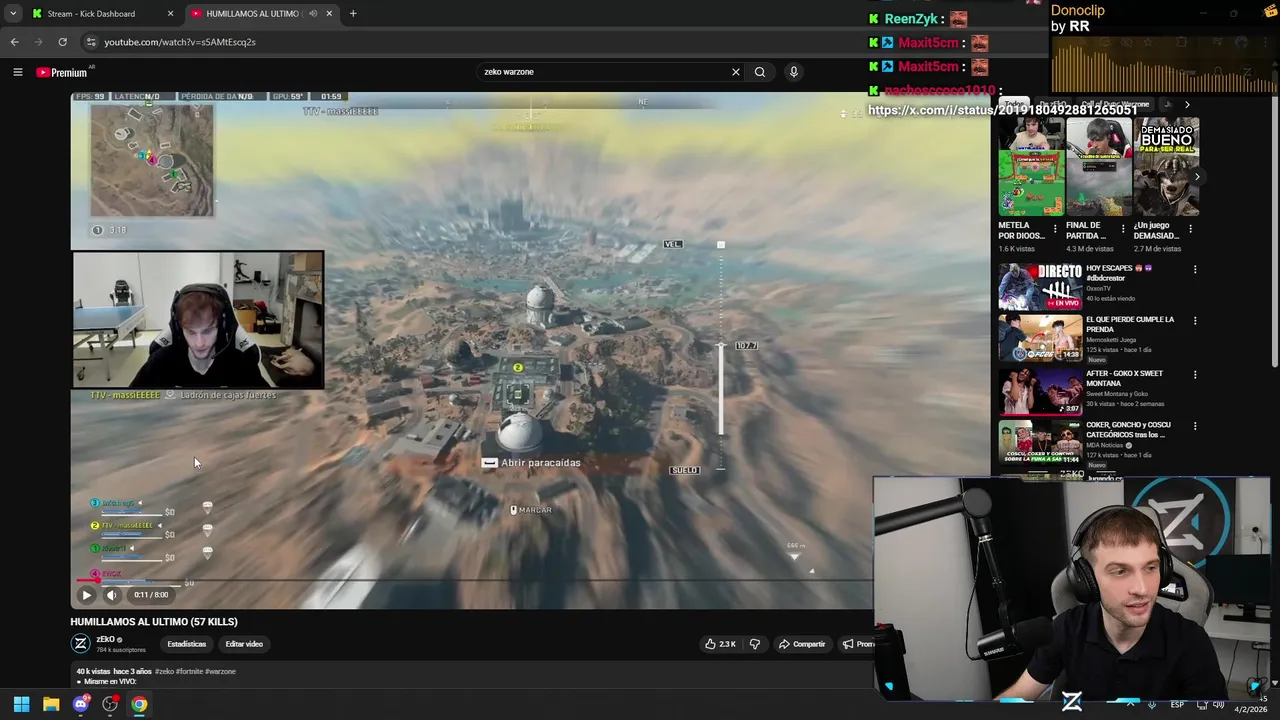1280x720 pixels.
Task: Open more options for 'HOY ESCAPES' video
Action: point(1195,269)
